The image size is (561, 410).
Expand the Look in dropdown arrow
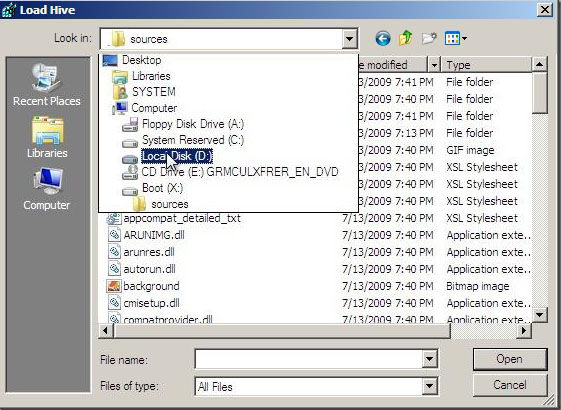(x=349, y=39)
